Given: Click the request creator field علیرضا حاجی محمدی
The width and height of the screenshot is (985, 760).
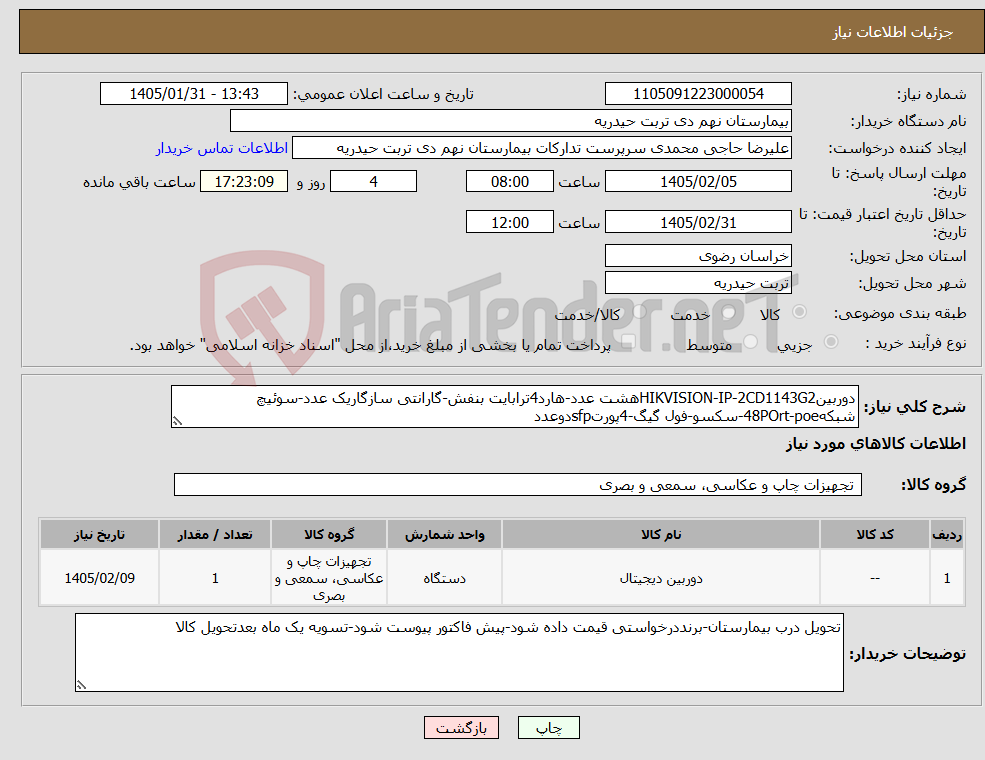Looking at the screenshot, I should tap(541, 148).
